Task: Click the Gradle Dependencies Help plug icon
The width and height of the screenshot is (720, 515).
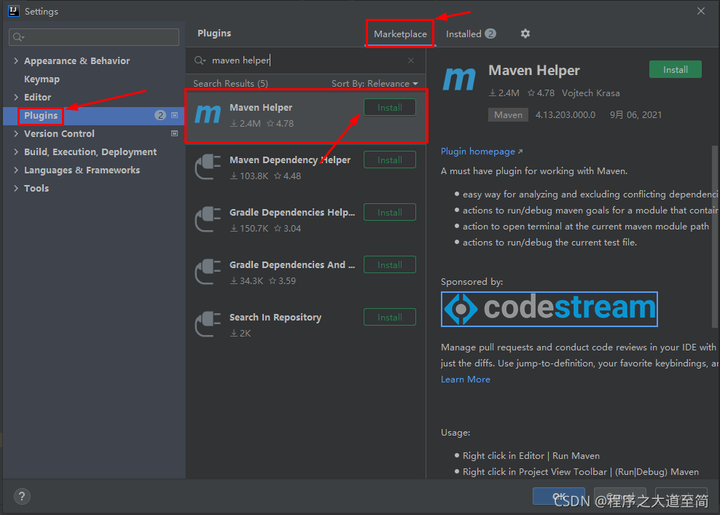Action: point(208,219)
